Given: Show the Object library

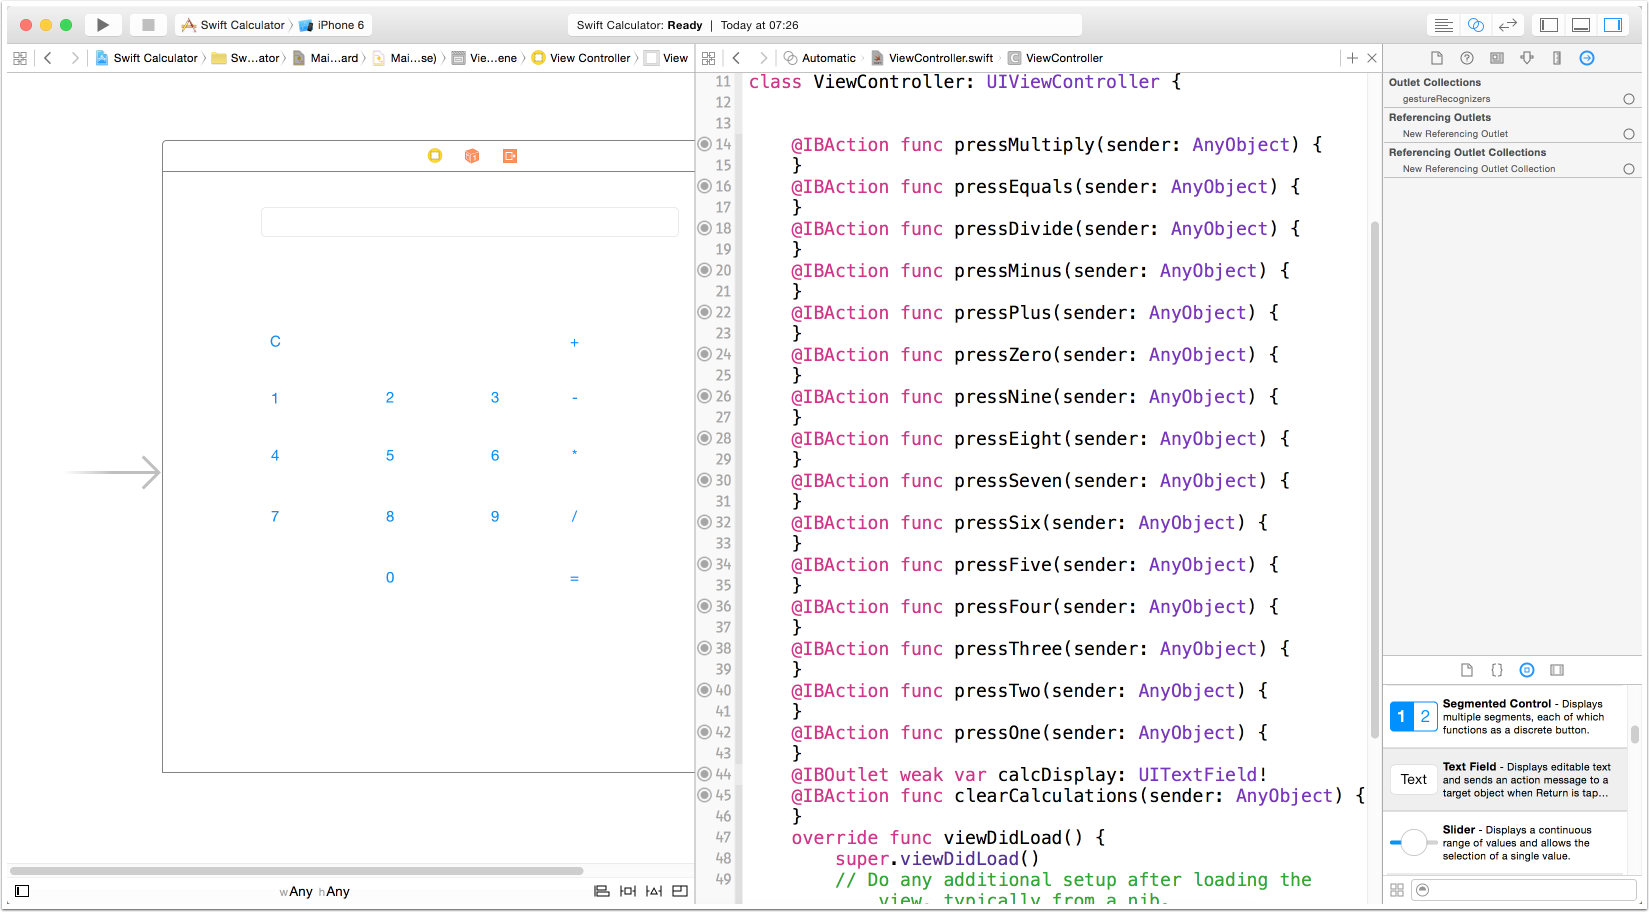Looking at the screenshot, I should [x=1527, y=670].
